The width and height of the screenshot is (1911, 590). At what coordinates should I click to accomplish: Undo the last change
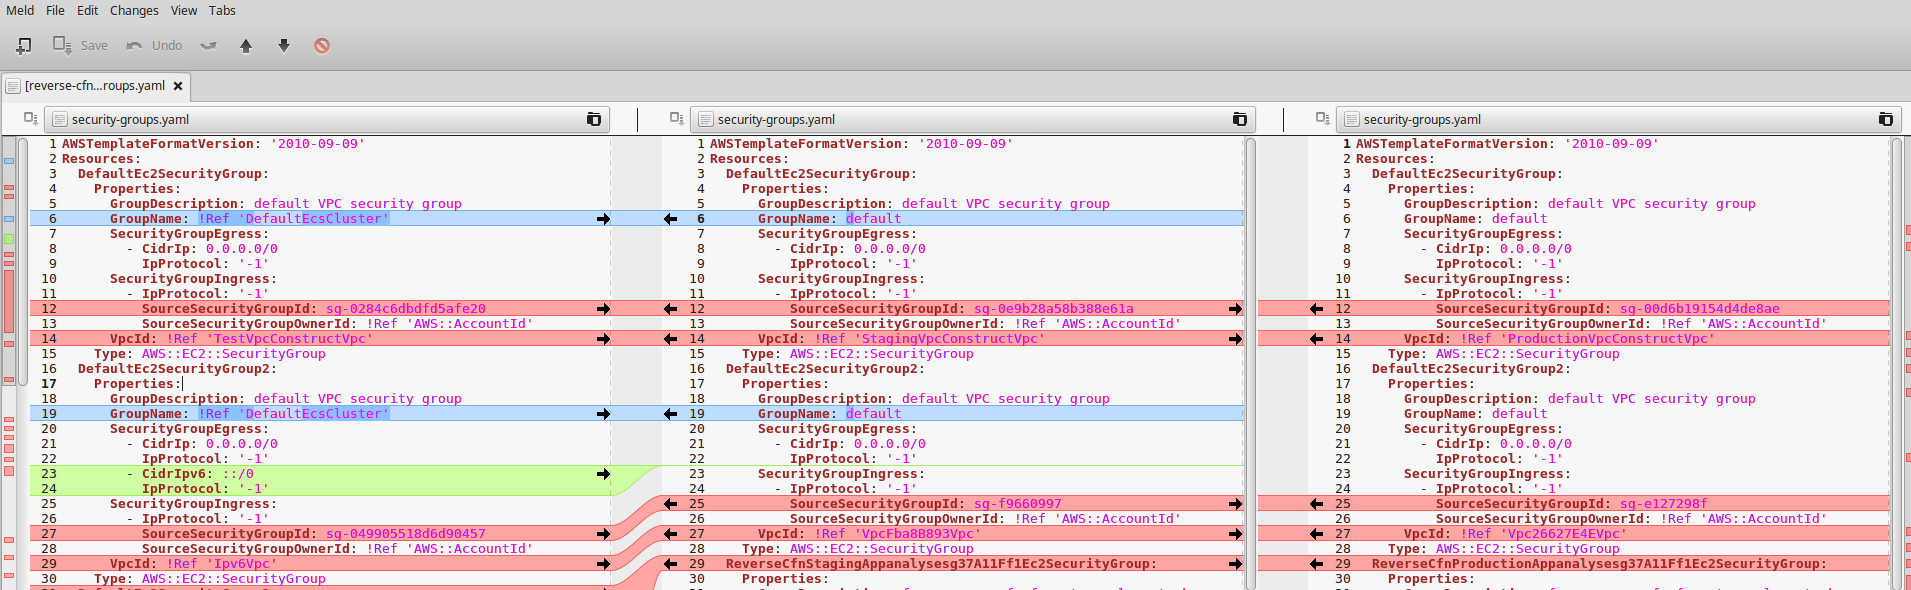[x=154, y=45]
